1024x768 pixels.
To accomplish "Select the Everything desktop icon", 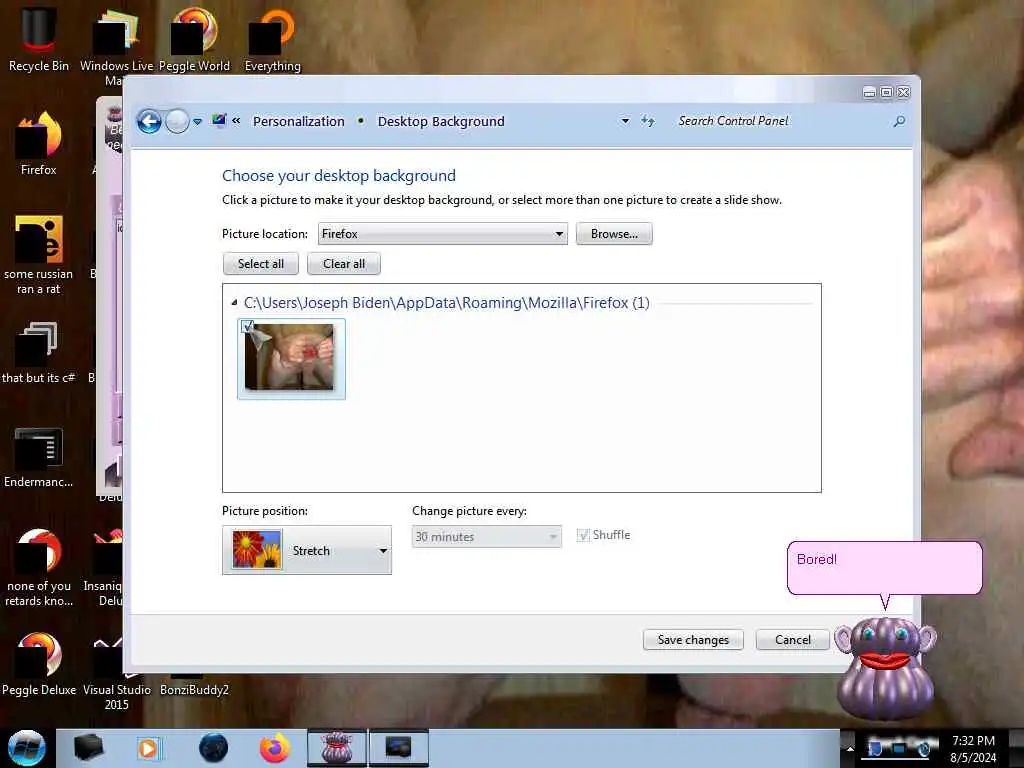I will [272, 39].
